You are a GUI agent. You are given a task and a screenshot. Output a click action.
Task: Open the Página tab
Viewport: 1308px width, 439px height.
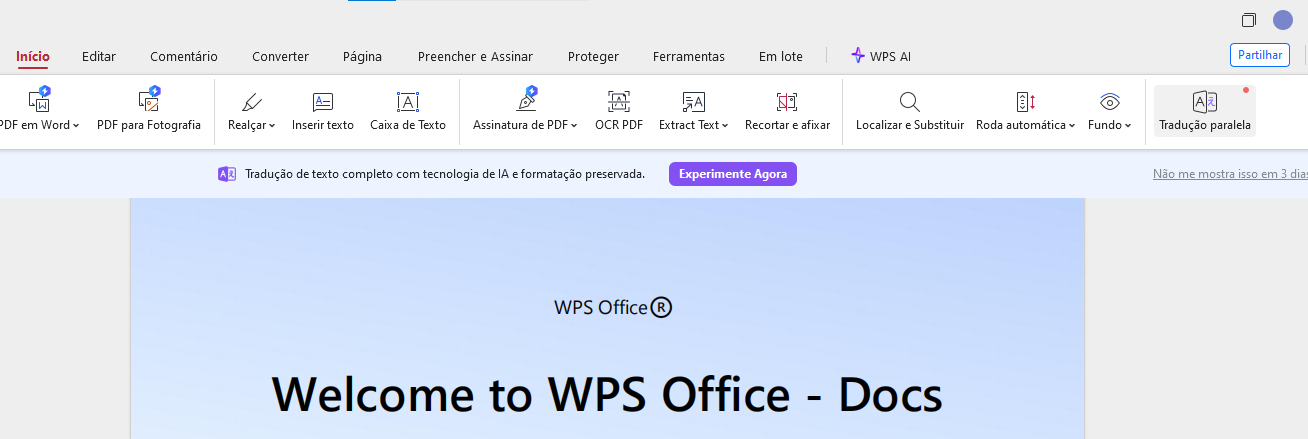(x=362, y=56)
